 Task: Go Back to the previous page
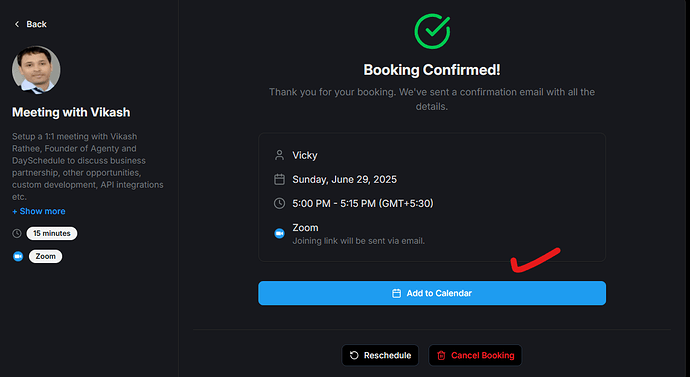pyautogui.click(x=30, y=24)
